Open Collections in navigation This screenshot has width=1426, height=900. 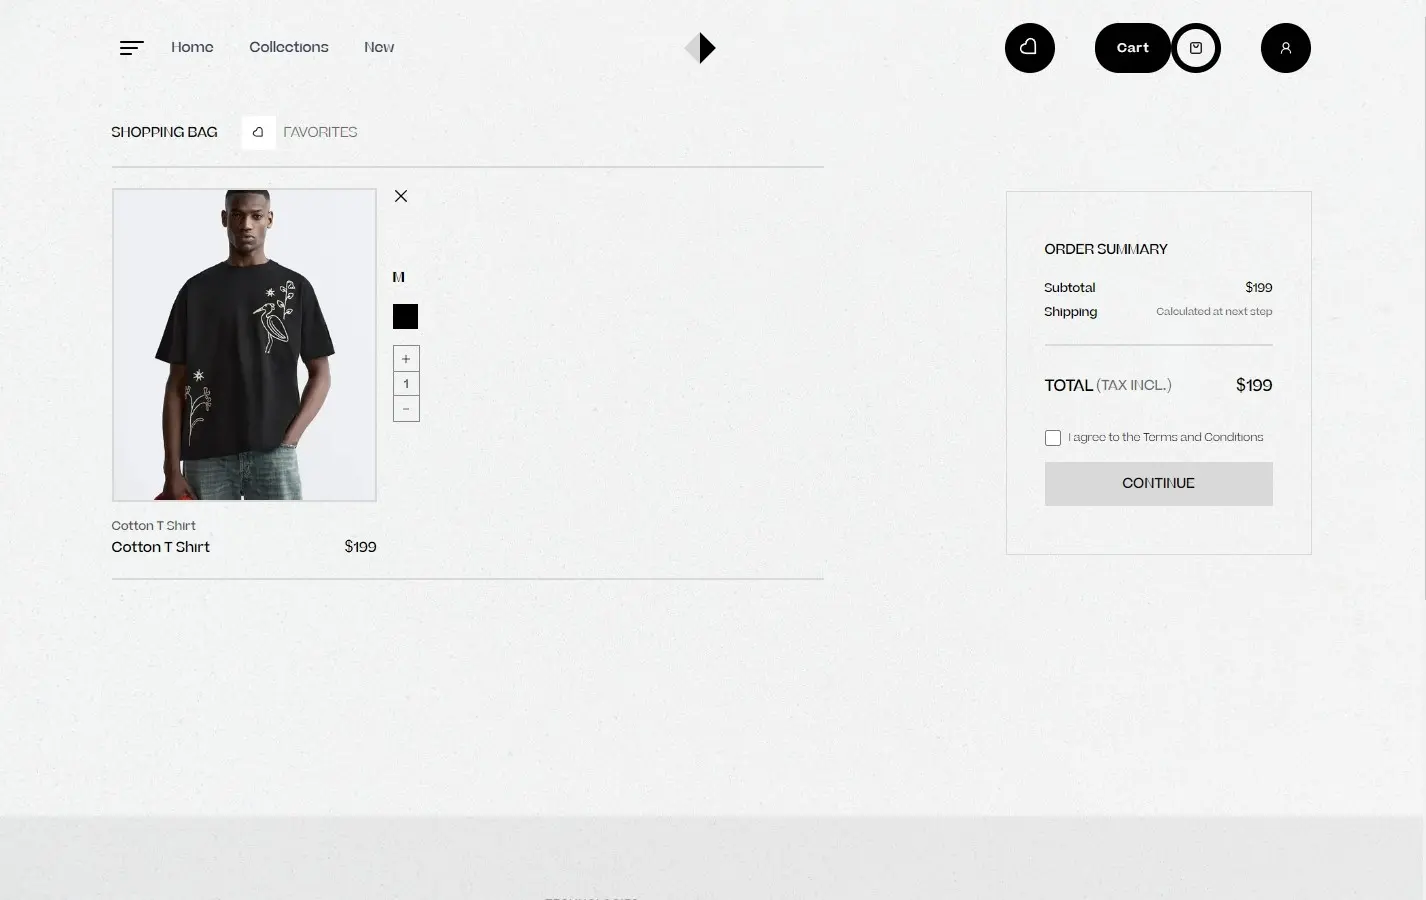pos(289,47)
